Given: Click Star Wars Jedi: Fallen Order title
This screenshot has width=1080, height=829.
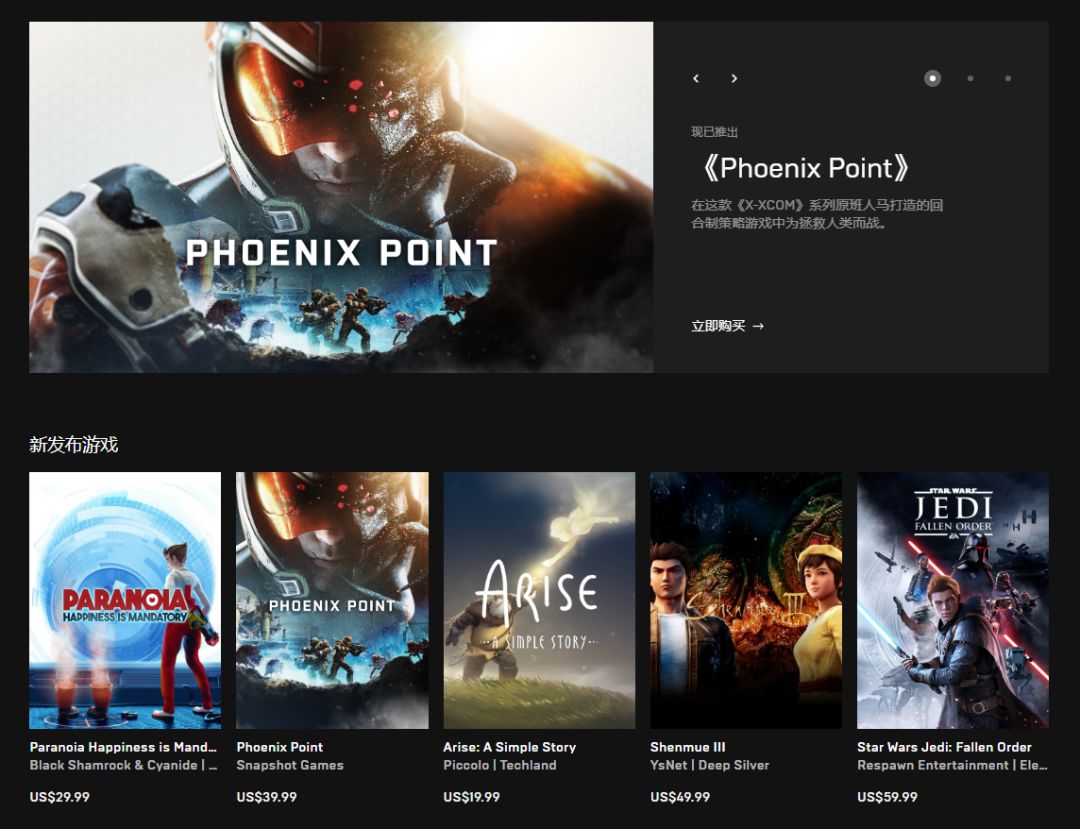Looking at the screenshot, I should pyautogui.click(x=944, y=747).
